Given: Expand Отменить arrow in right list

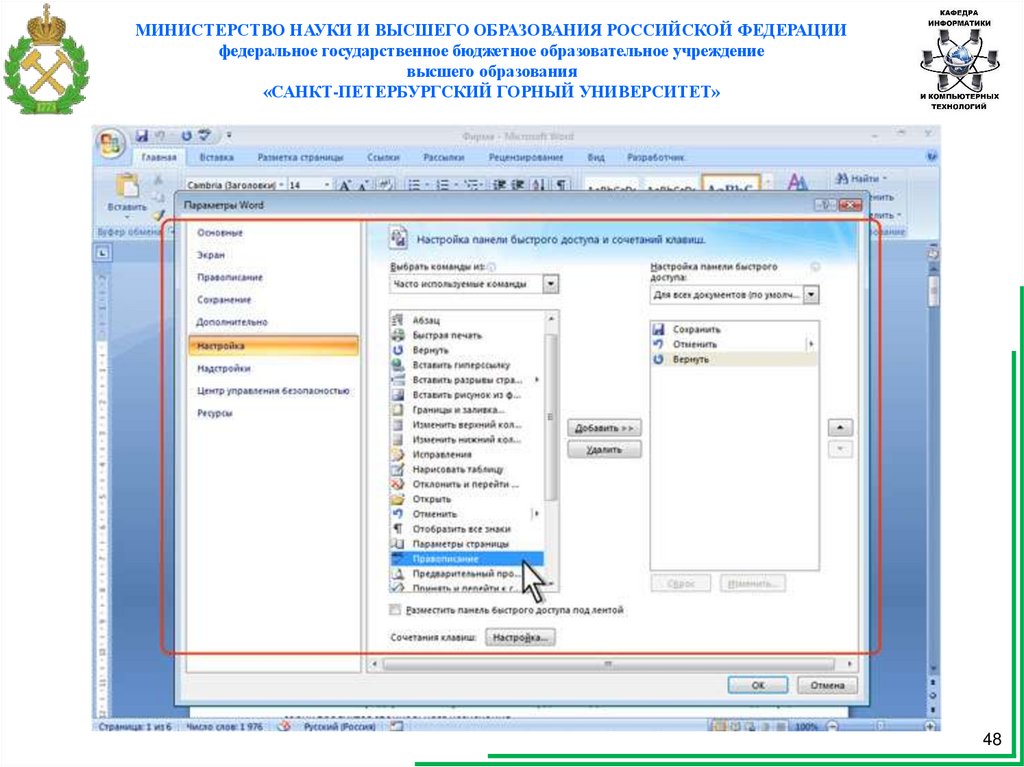Looking at the screenshot, I should (x=811, y=344).
